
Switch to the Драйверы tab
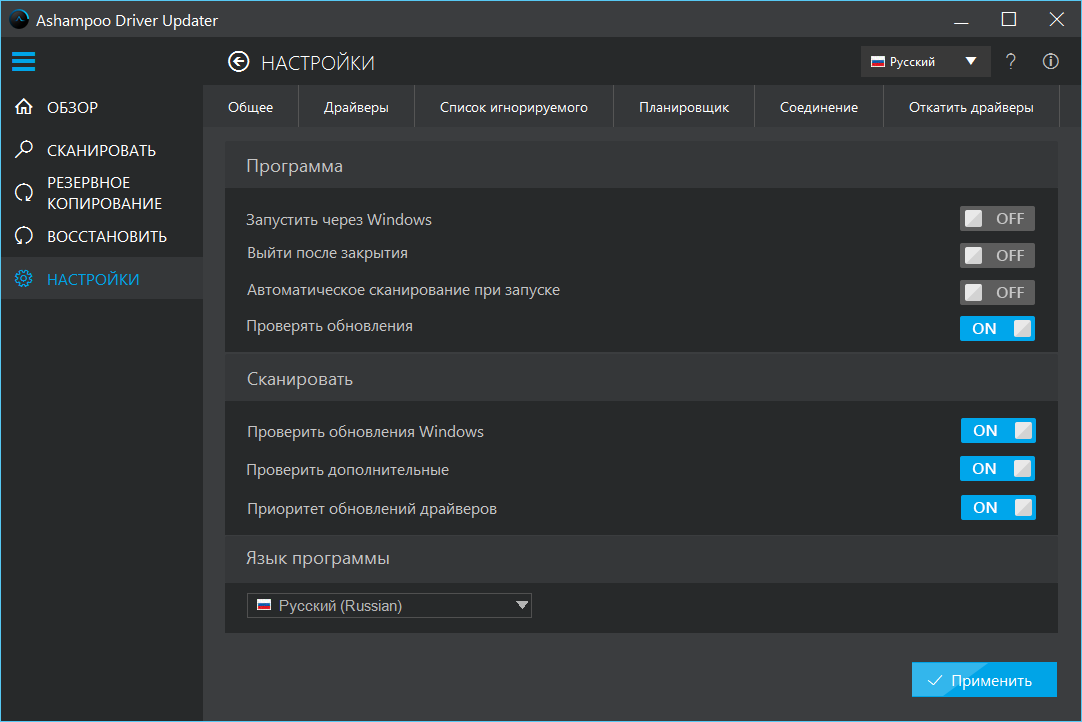356,107
